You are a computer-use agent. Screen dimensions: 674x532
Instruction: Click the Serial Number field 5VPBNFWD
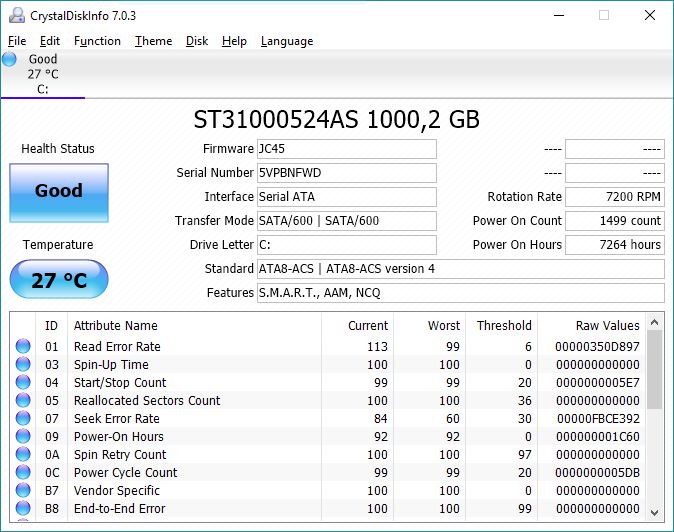tap(347, 173)
